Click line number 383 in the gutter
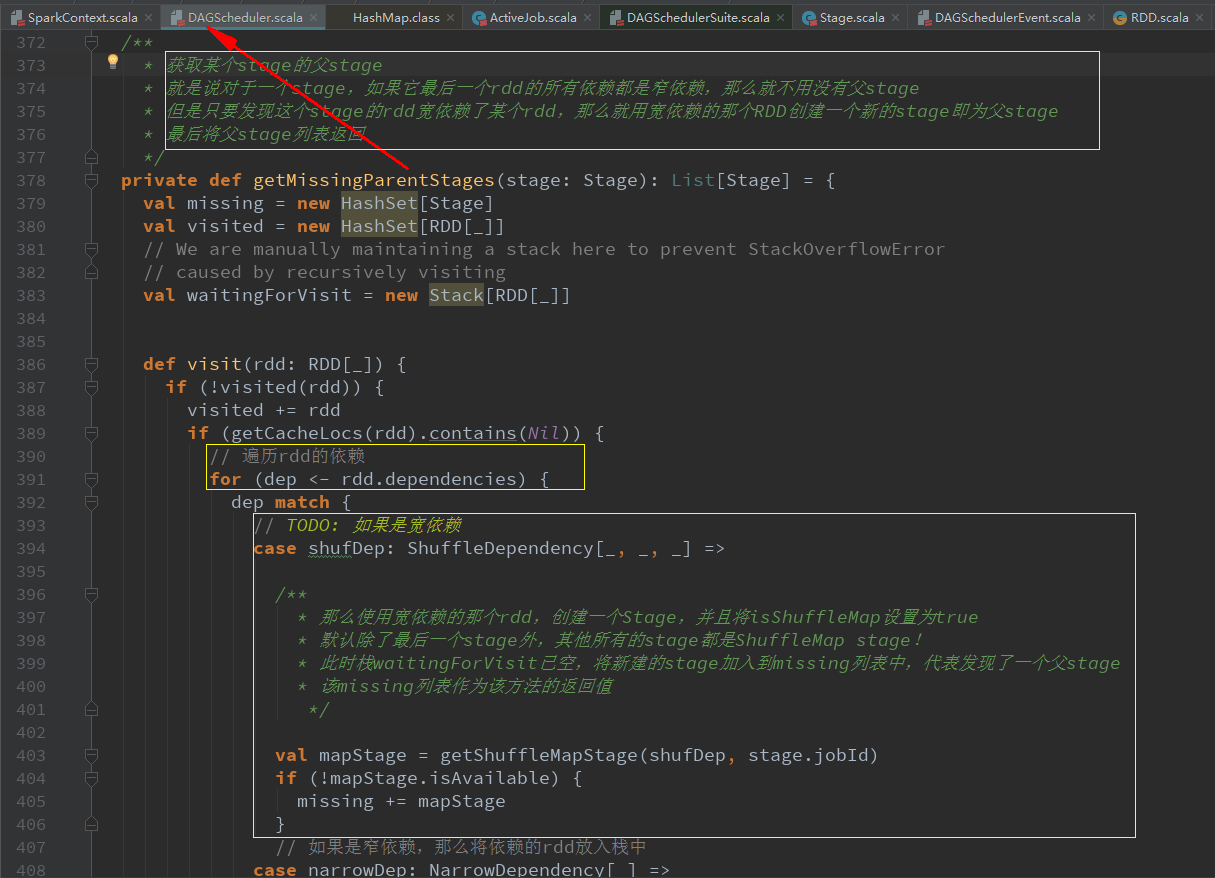This screenshot has height=878, width=1215. pos(31,295)
